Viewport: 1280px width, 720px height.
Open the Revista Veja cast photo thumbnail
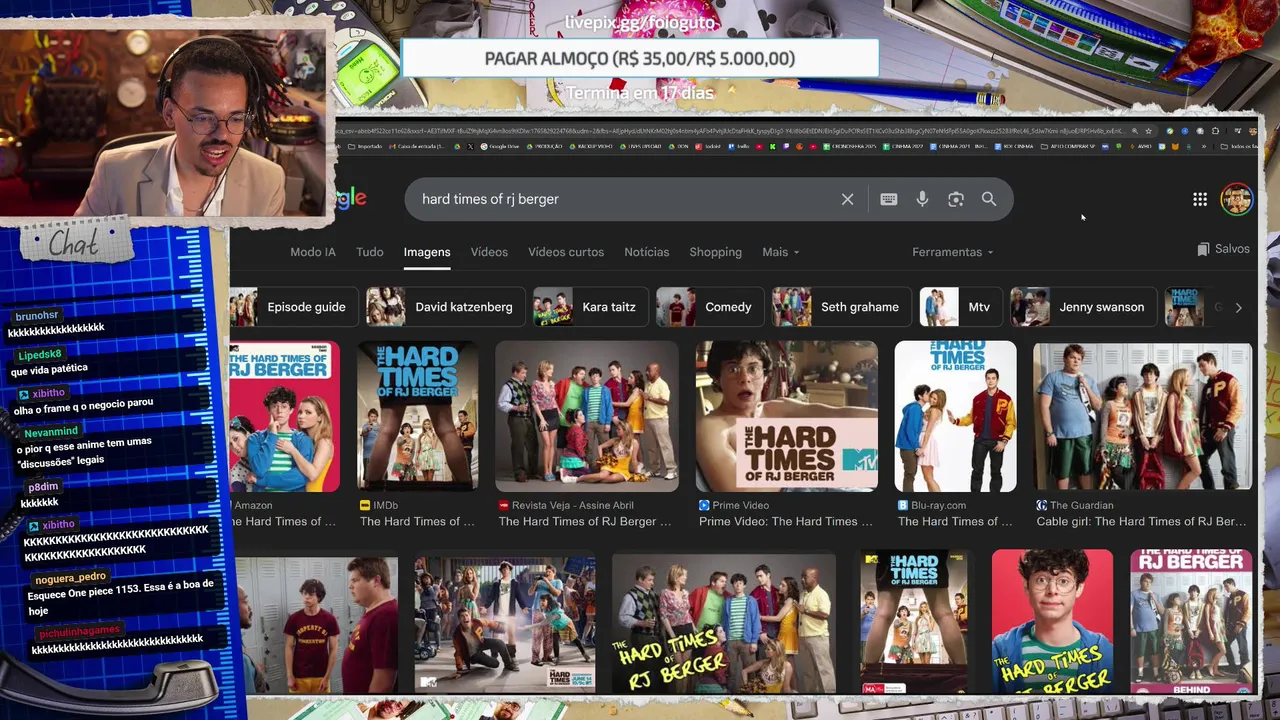pos(587,417)
